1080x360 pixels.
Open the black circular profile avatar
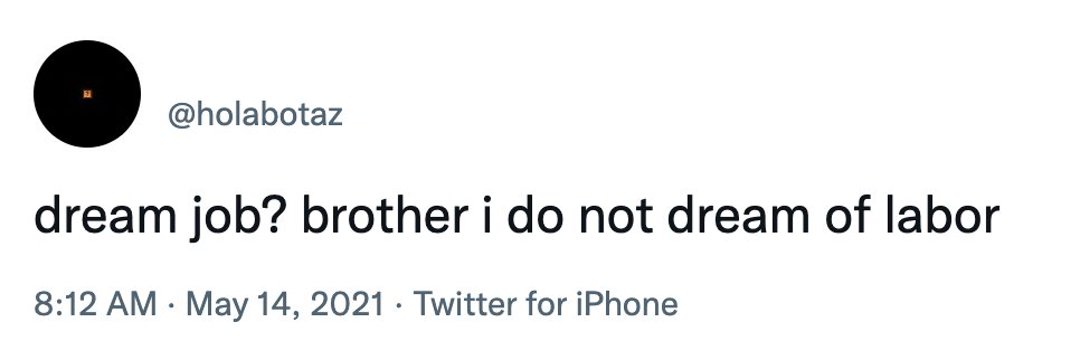87,94
